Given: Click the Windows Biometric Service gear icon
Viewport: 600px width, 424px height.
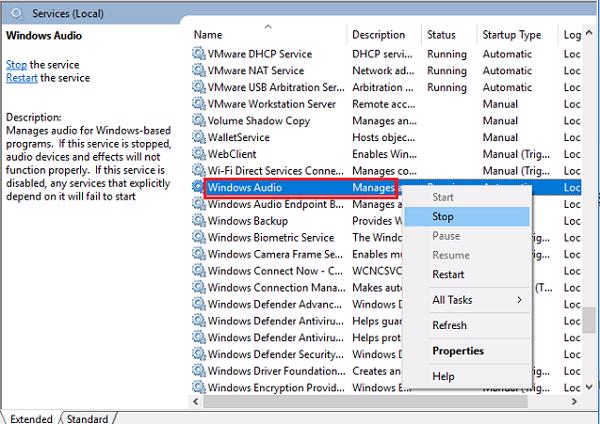Looking at the screenshot, I should coord(199,237).
